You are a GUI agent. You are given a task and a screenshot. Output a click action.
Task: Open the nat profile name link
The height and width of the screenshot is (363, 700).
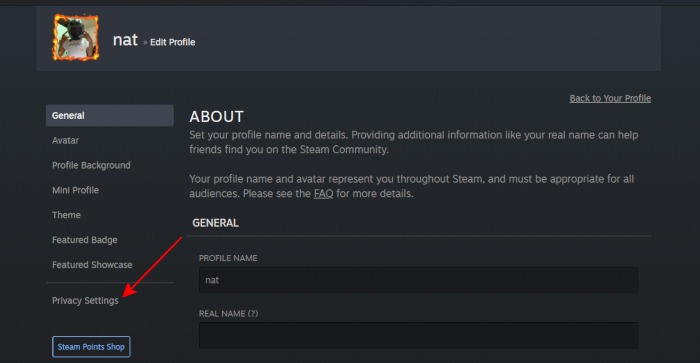(x=125, y=40)
